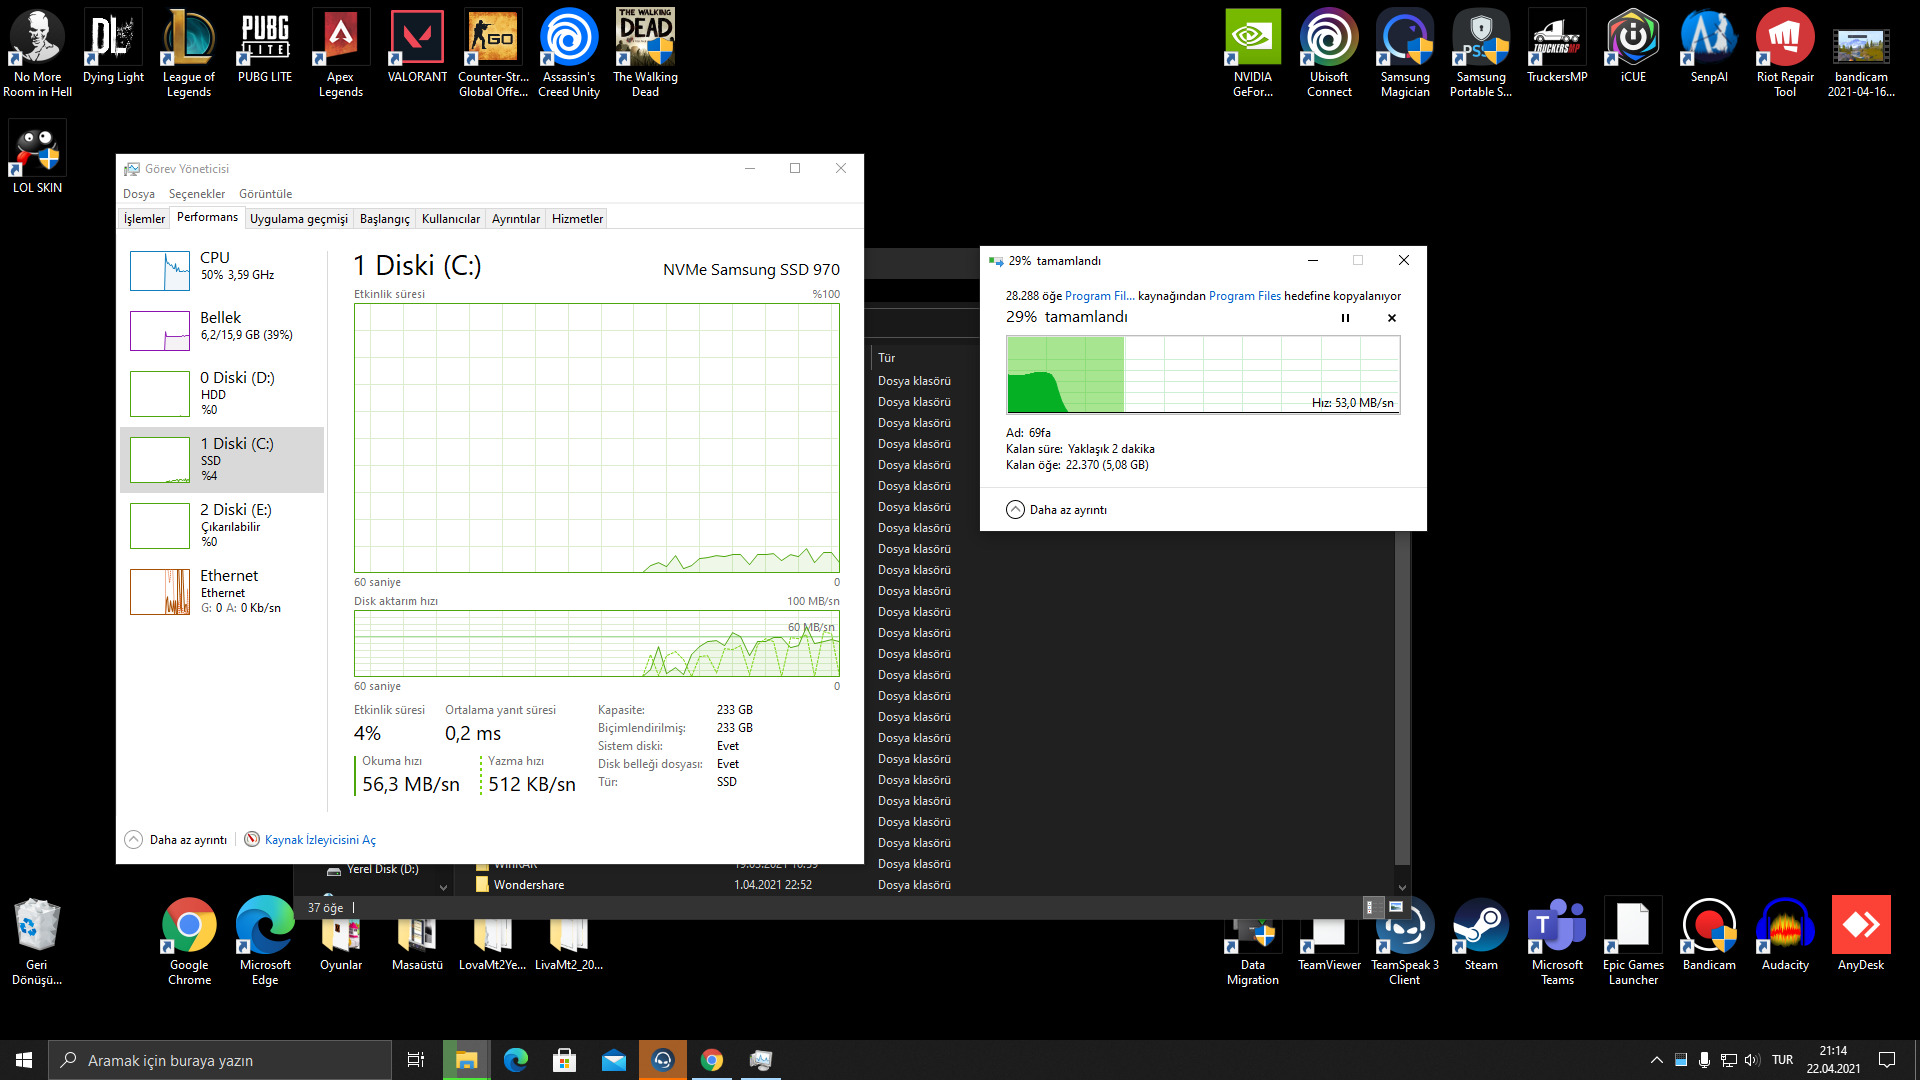Screen dimensions: 1920x1080
Task: Switch to Başlangıç tab
Action: [385, 219]
